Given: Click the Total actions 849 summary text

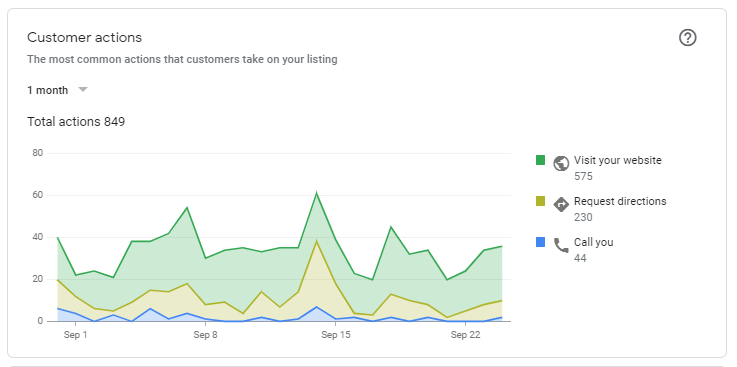Looking at the screenshot, I should 76,122.
